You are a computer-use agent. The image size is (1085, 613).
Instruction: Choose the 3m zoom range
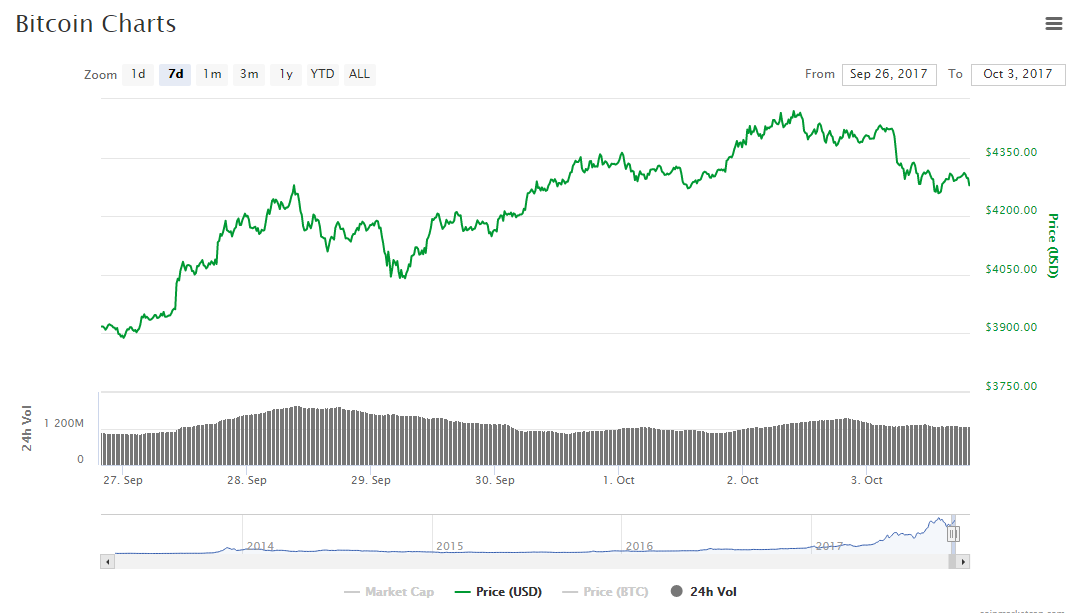tap(249, 74)
